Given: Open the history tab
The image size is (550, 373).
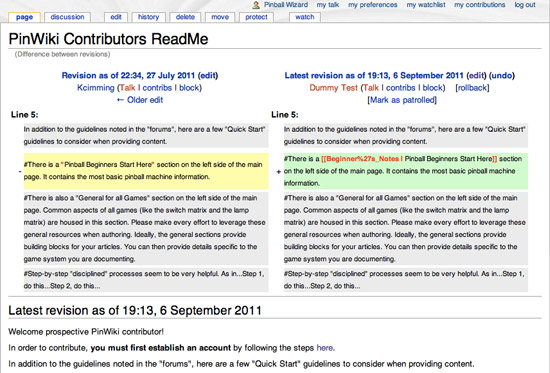Looking at the screenshot, I should (148, 17).
